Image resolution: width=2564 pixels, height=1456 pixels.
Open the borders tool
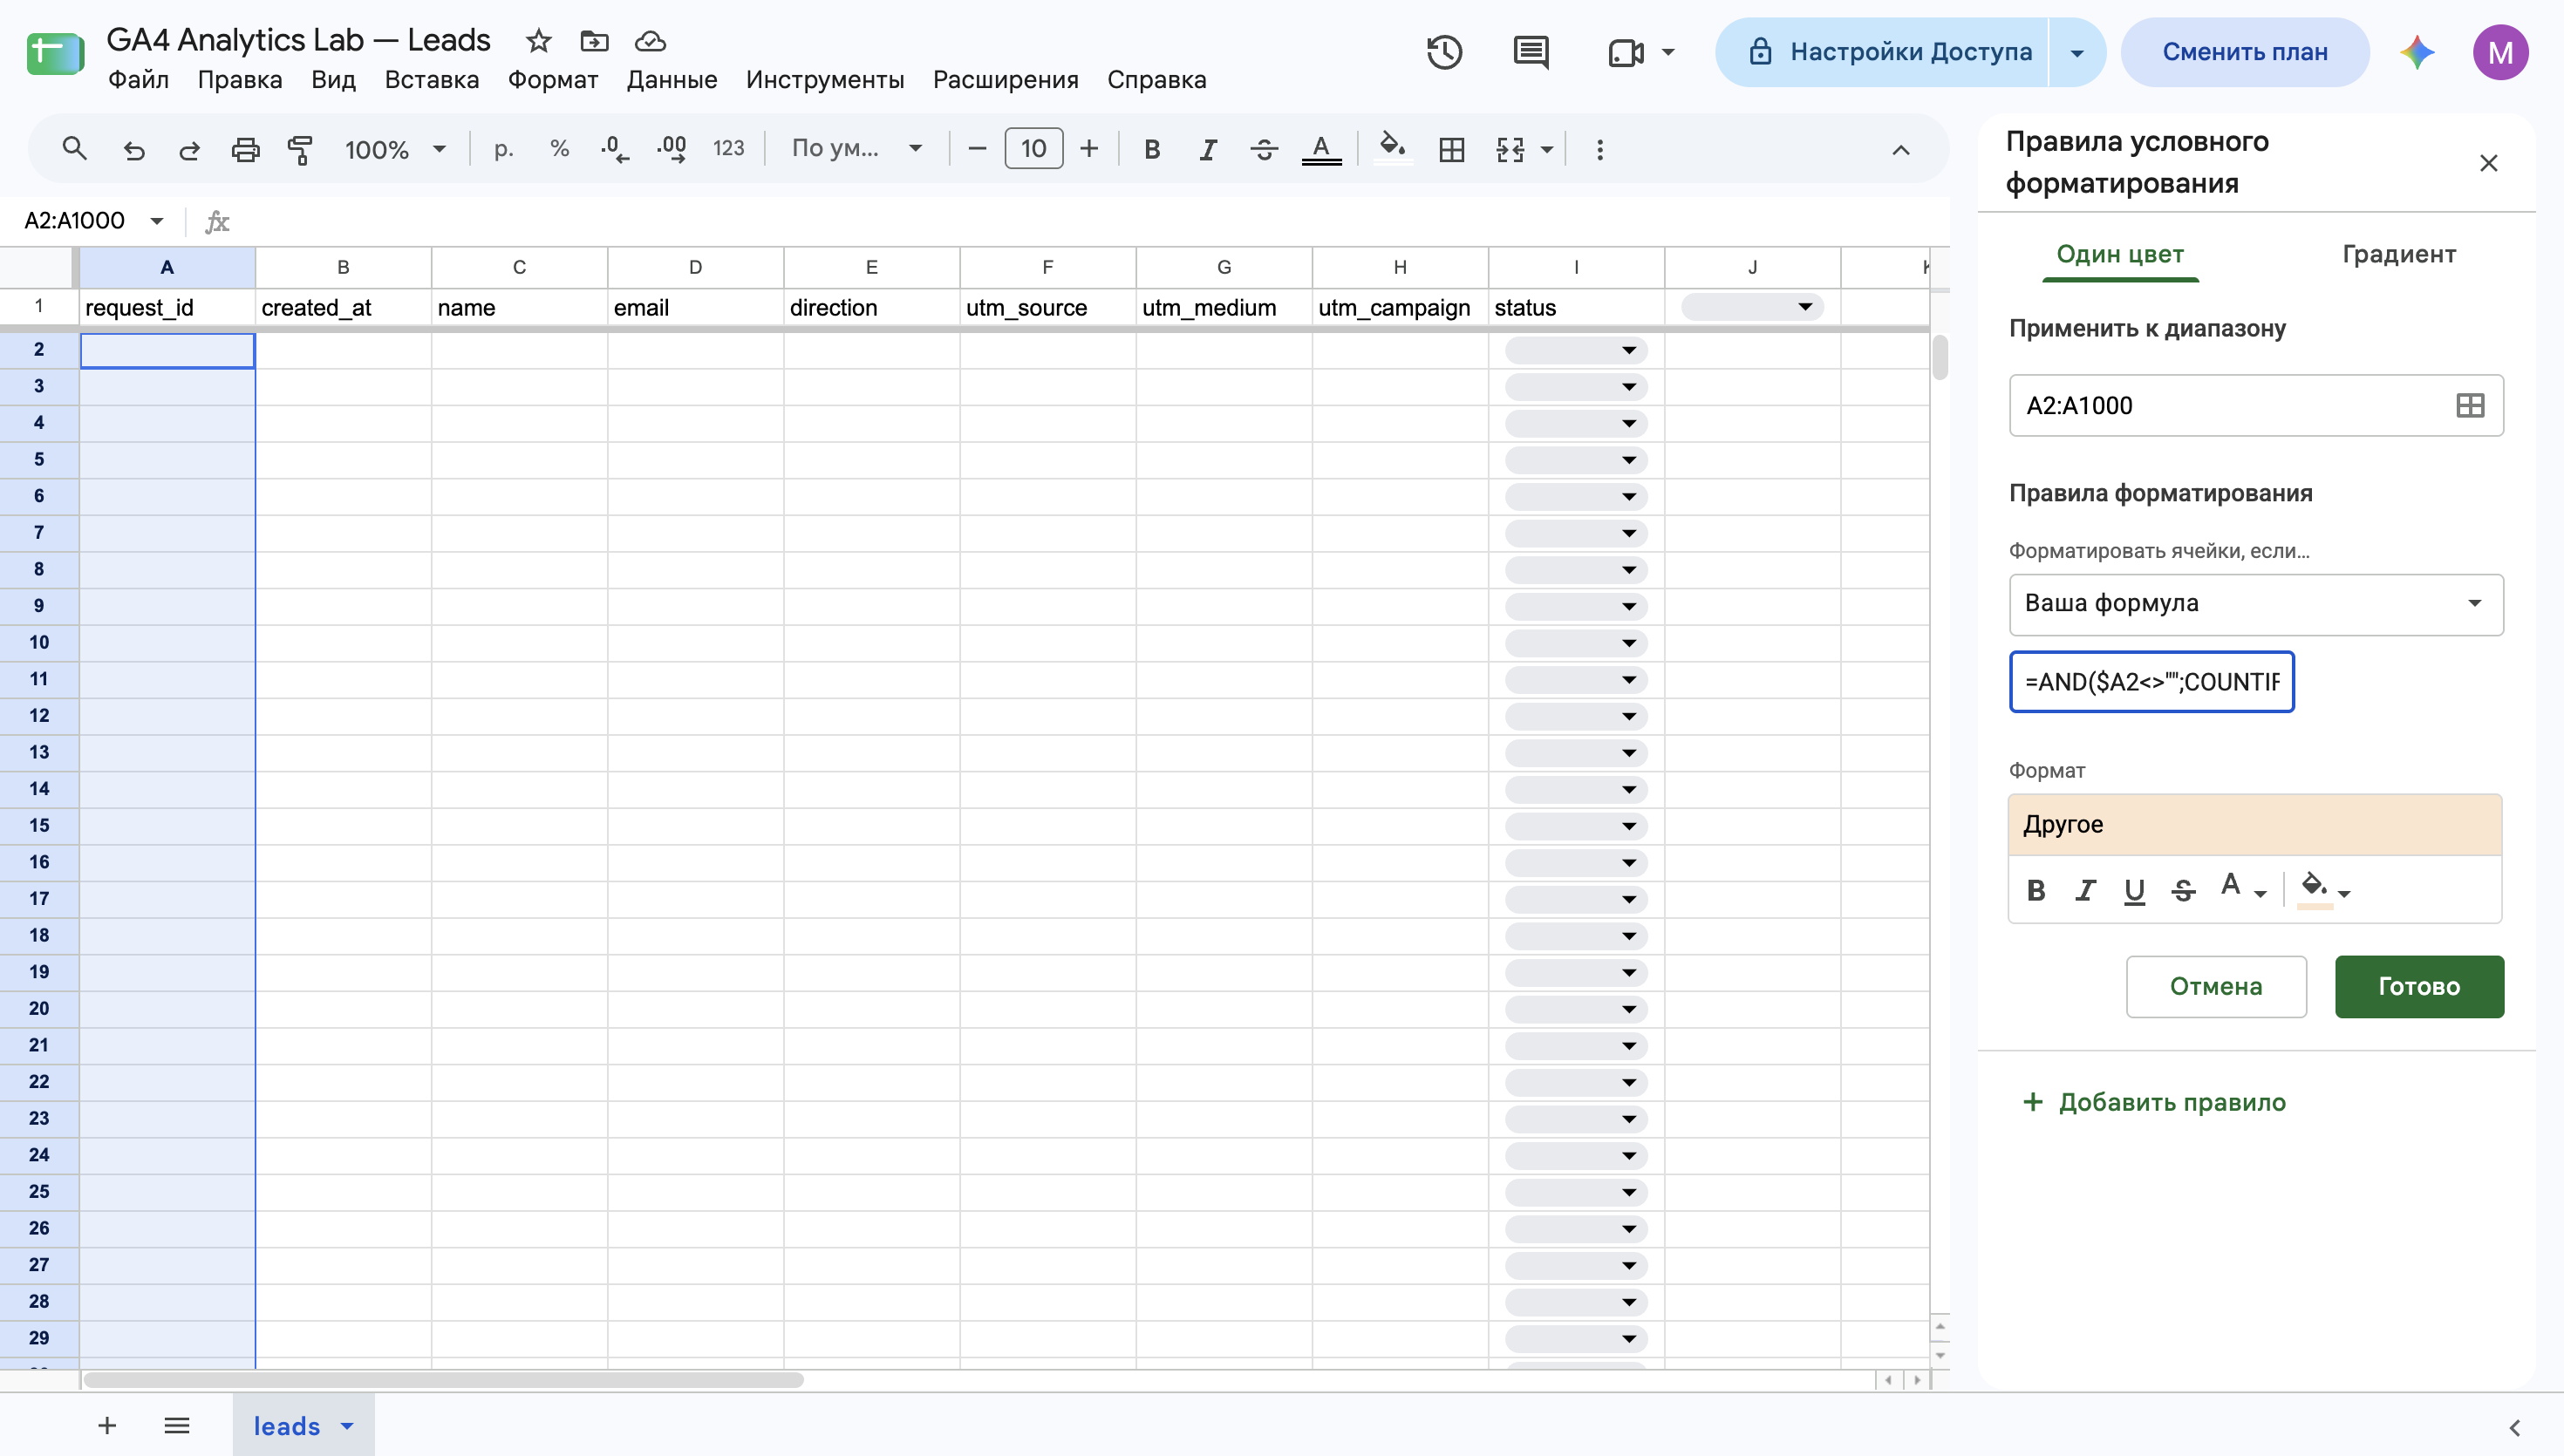[x=1451, y=150]
